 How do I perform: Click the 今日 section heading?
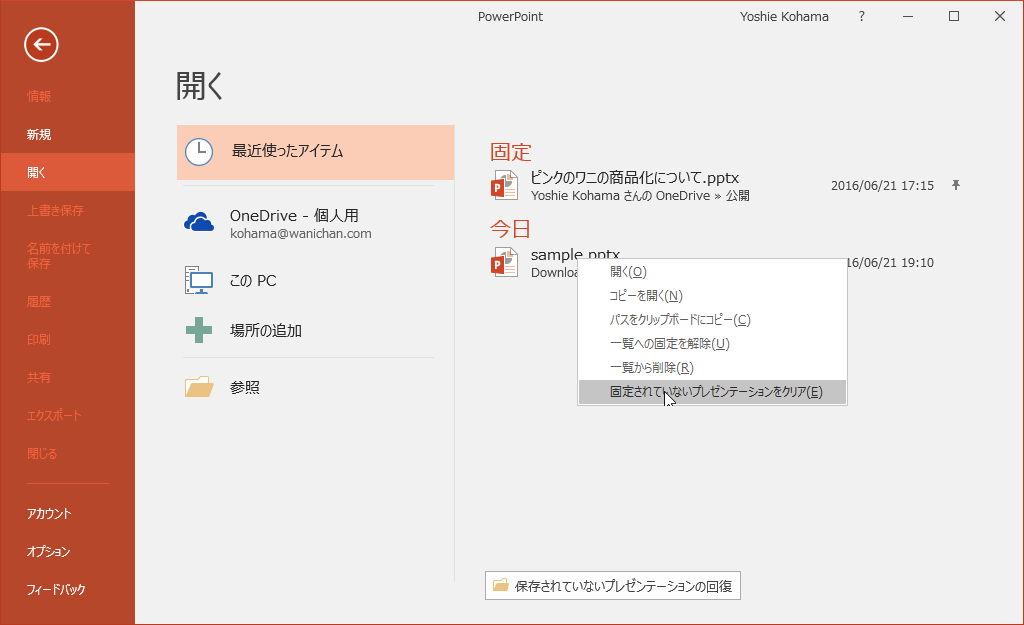tap(510, 229)
